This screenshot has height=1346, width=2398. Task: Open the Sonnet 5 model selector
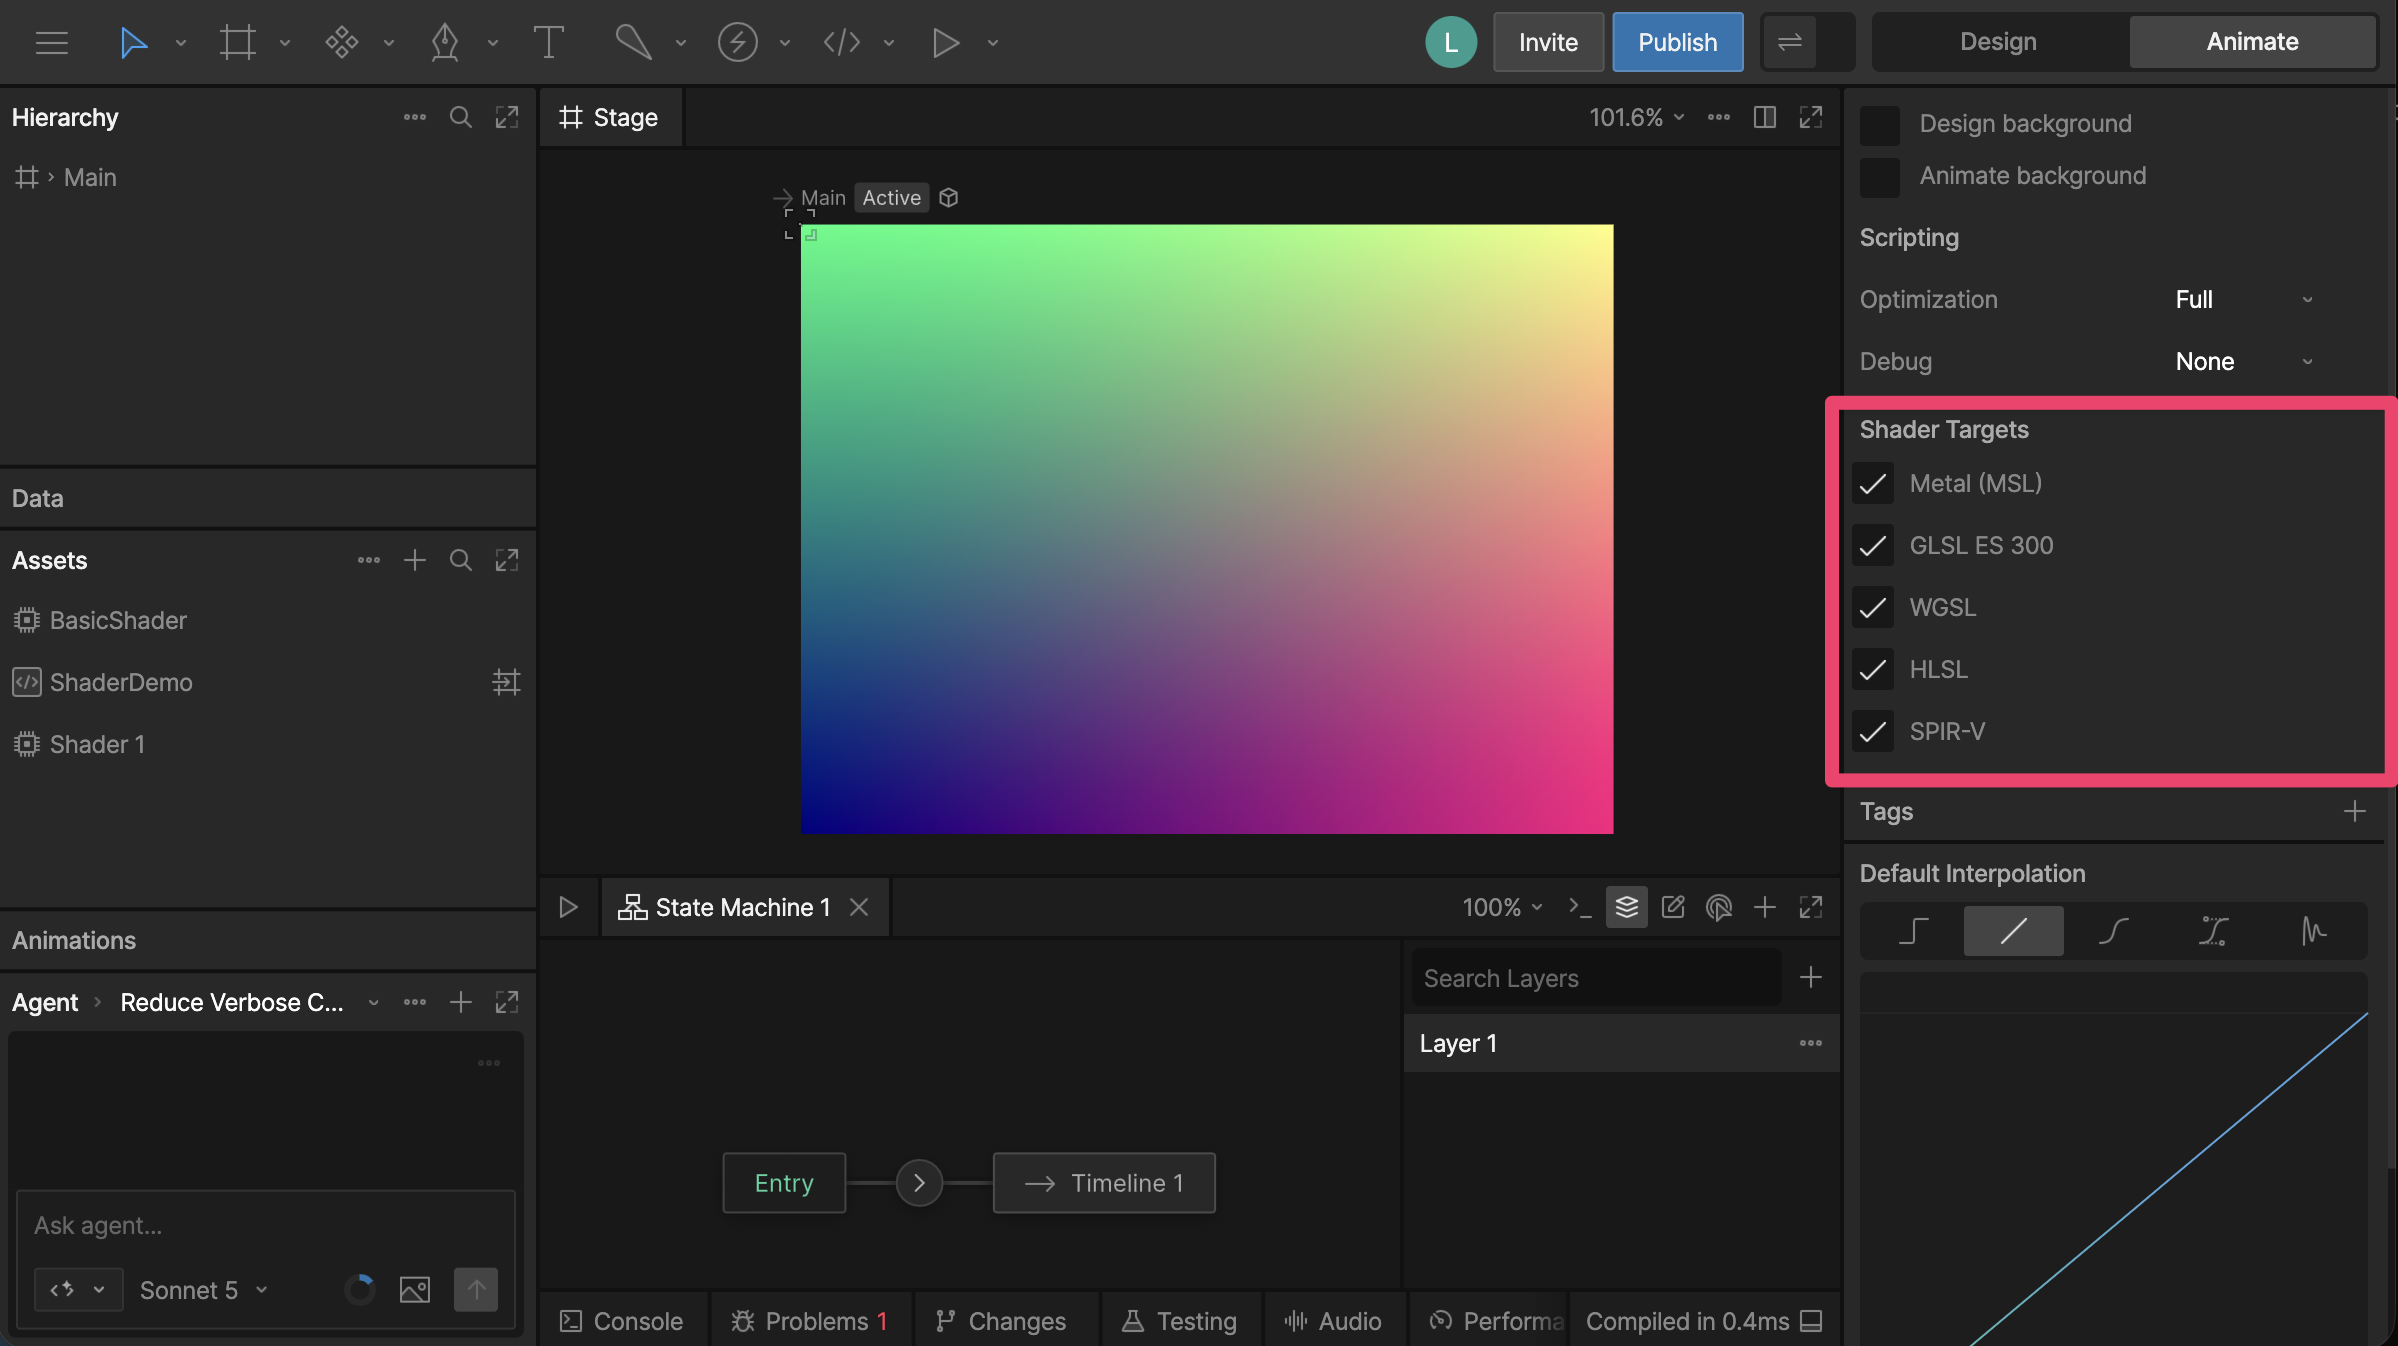pos(204,1290)
